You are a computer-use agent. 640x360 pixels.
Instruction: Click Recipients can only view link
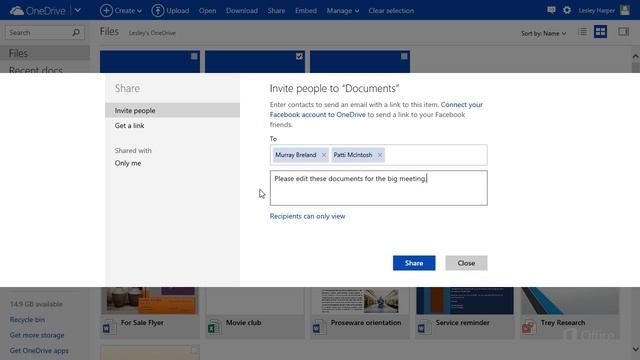[307, 216]
